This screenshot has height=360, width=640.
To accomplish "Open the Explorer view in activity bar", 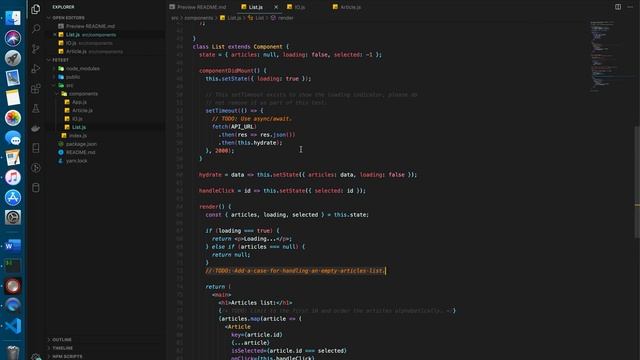I will coord(36,9).
